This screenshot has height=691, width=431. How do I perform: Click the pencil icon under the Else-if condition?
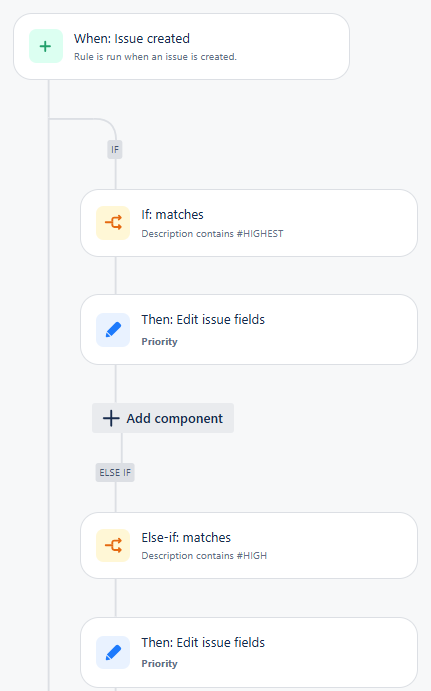pyautogui.click(x=113, y=652)
